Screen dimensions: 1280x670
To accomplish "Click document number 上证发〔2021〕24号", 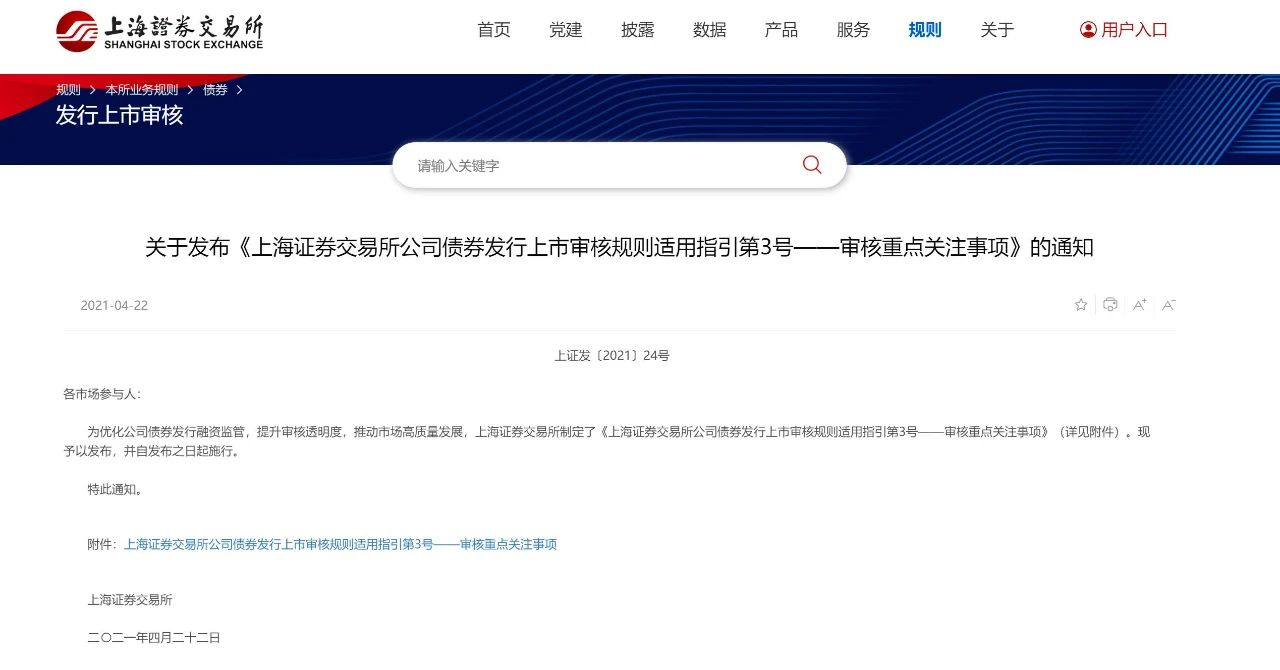I will pyautogui.click(x=612, y=356).
